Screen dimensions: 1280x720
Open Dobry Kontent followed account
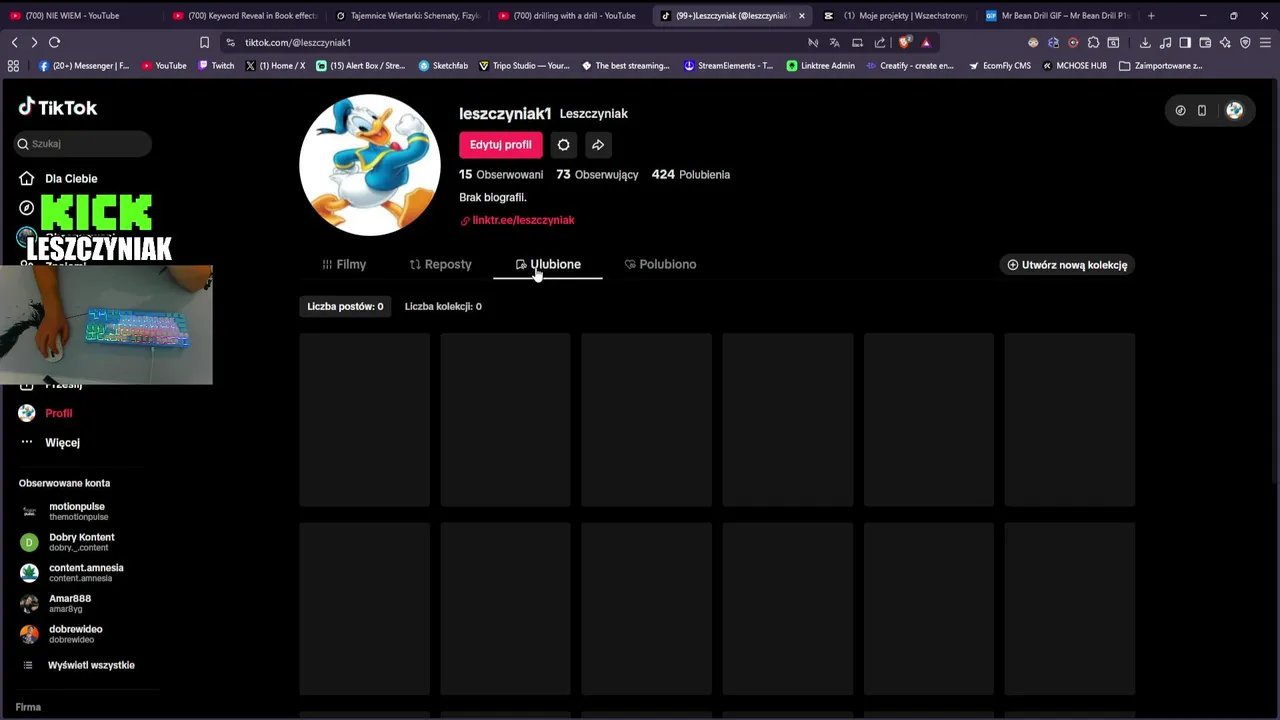pyautogui.click(x=82, y=542)
